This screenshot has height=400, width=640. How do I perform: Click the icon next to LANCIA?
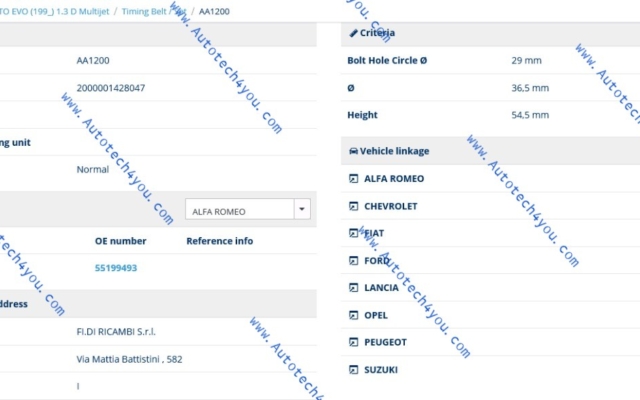click(353, 288)
